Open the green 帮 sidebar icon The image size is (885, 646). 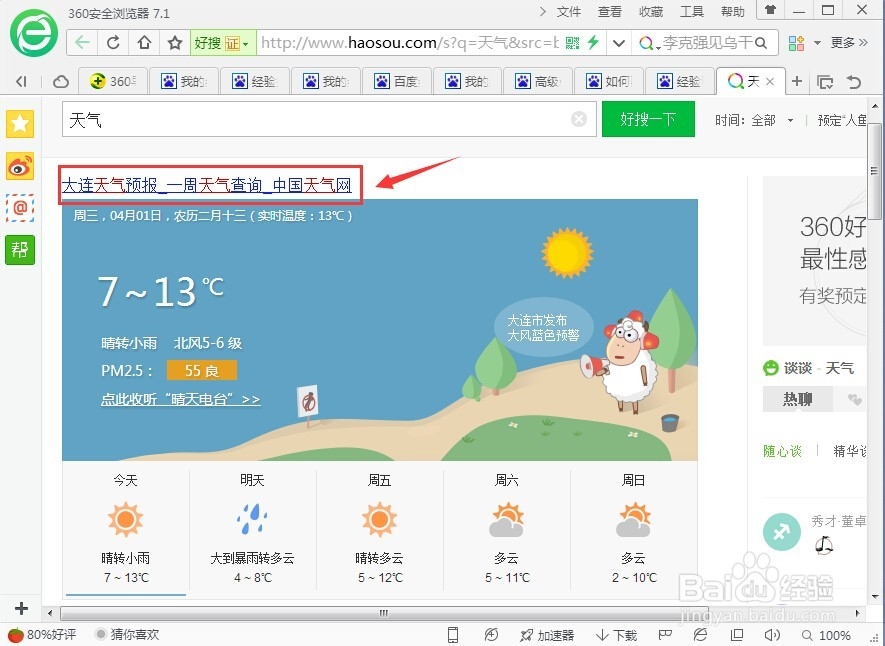pyautogui.click(x=20, y=249)
